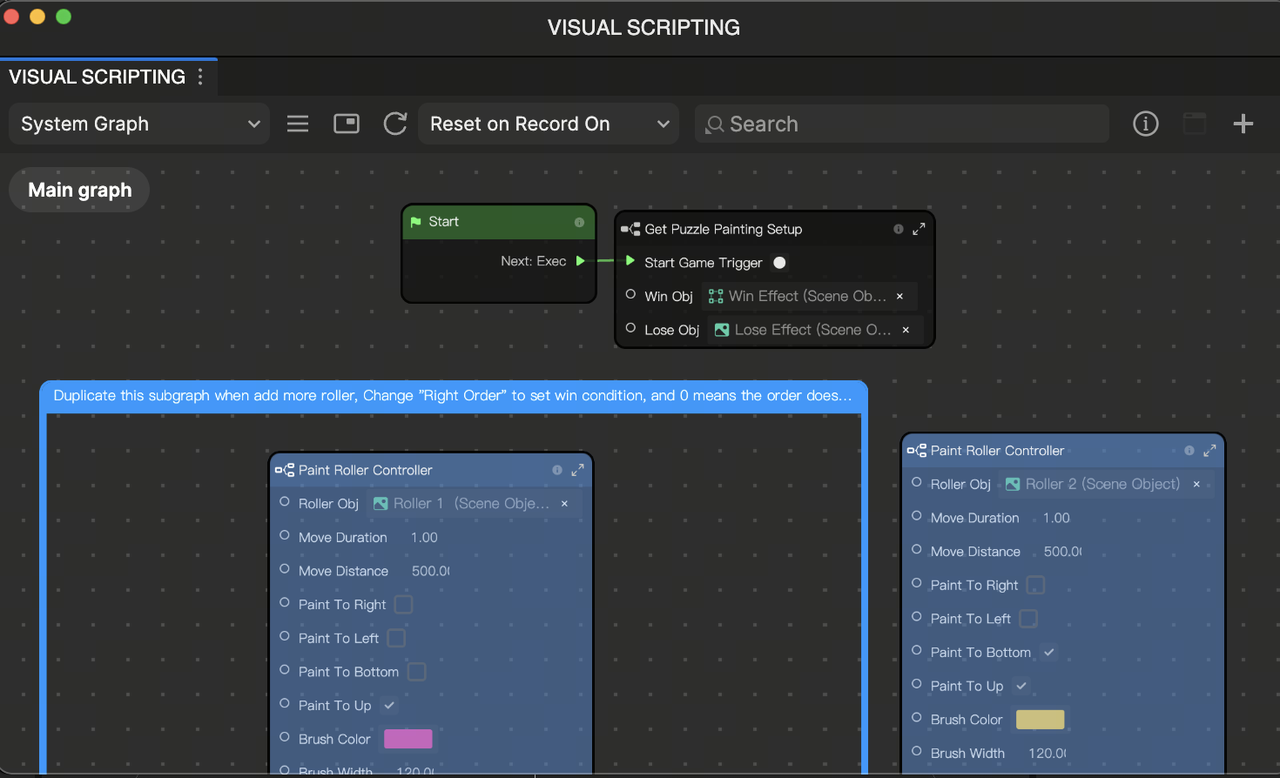Click the disabled window panel icon
The height and width of the screenshot is (778, 1280).
coord(1194,124)
